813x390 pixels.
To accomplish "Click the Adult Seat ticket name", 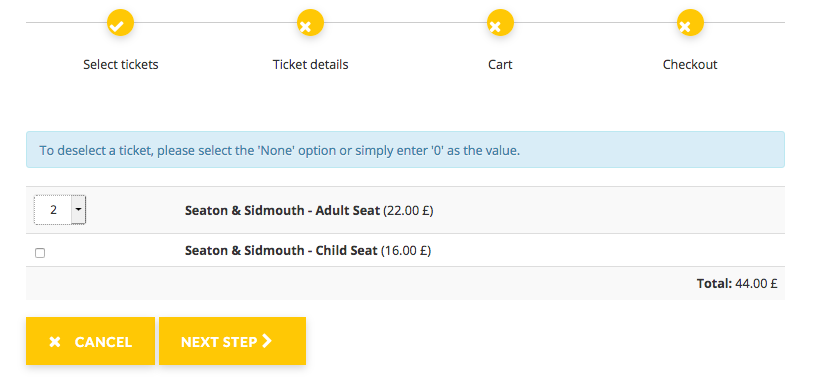I will pos(283,211).
